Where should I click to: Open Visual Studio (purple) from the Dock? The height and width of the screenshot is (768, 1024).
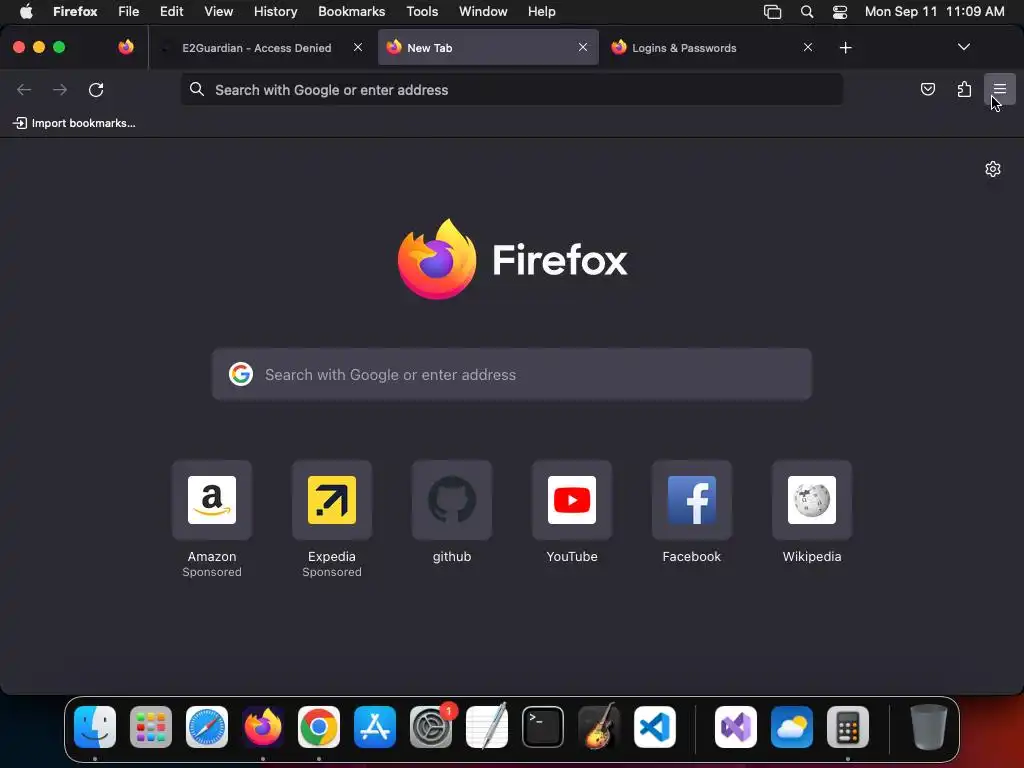736,727
